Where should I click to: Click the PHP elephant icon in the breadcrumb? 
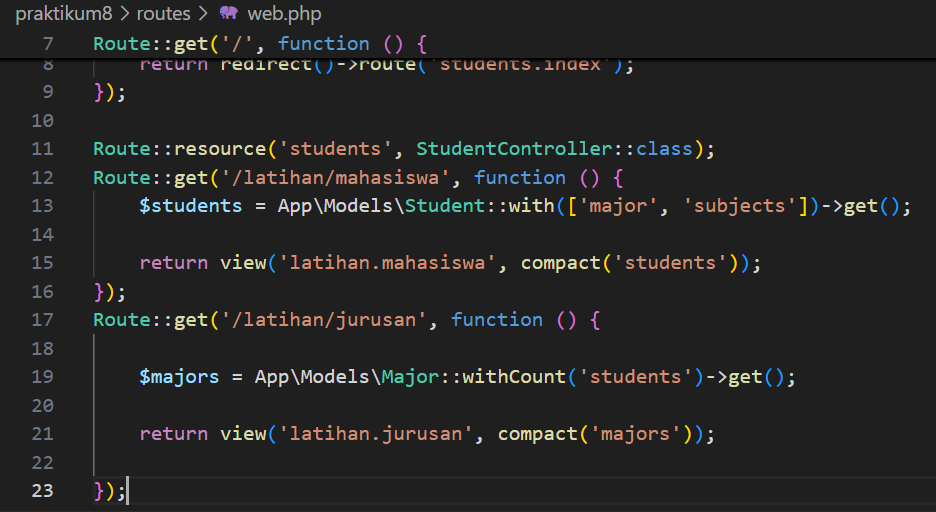[x=229, y=13]
